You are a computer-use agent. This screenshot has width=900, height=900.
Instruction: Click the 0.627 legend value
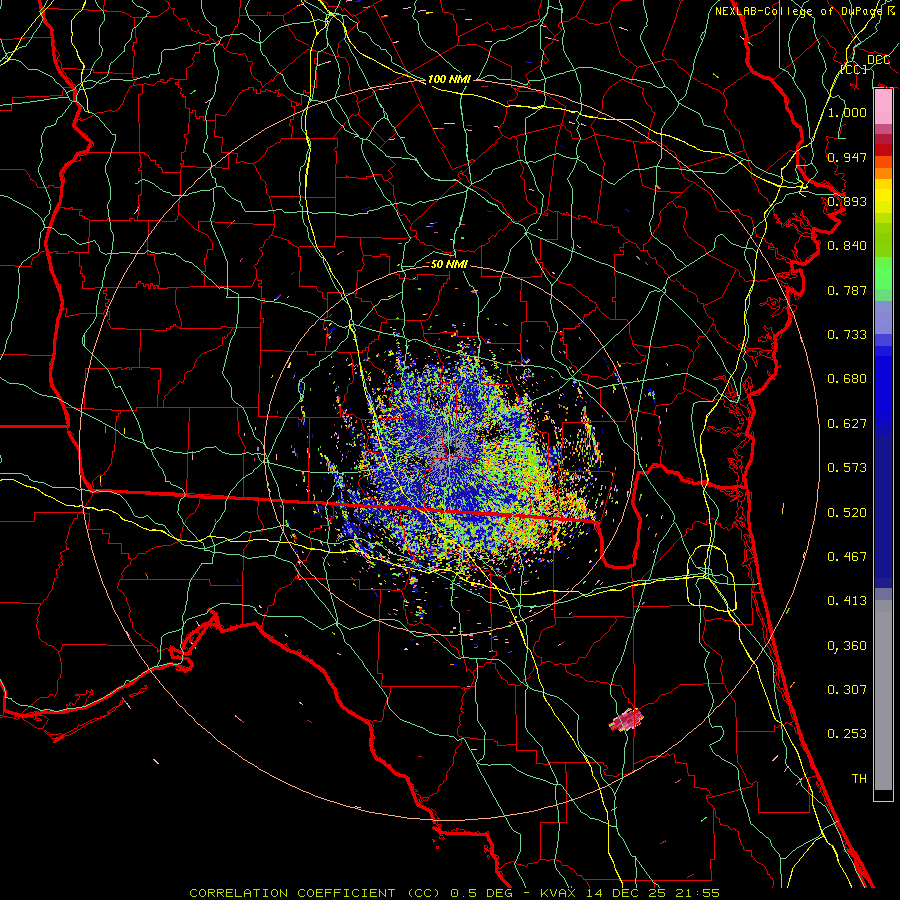[x=847, y=423]
